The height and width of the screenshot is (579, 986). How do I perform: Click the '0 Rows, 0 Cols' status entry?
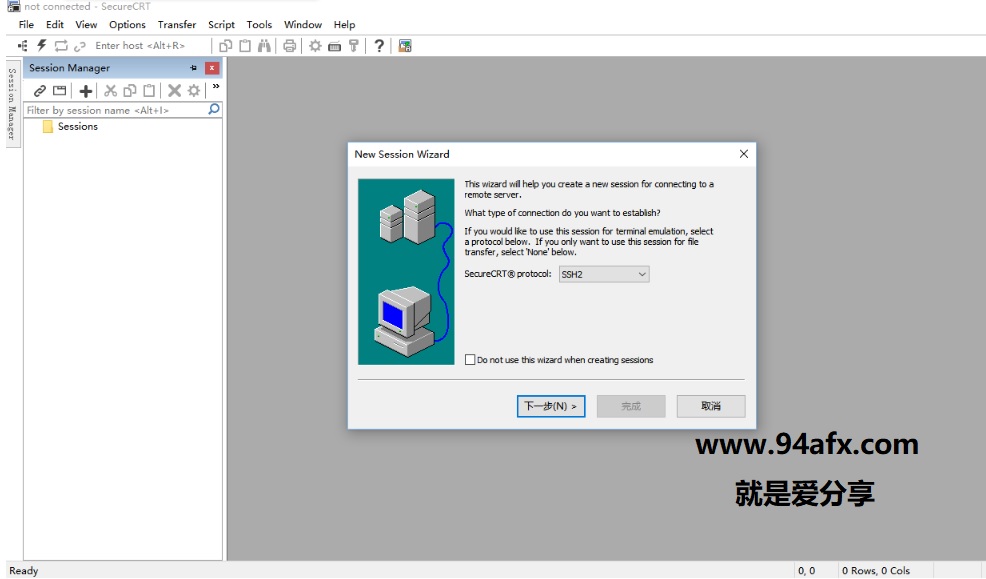click(876, 571)
